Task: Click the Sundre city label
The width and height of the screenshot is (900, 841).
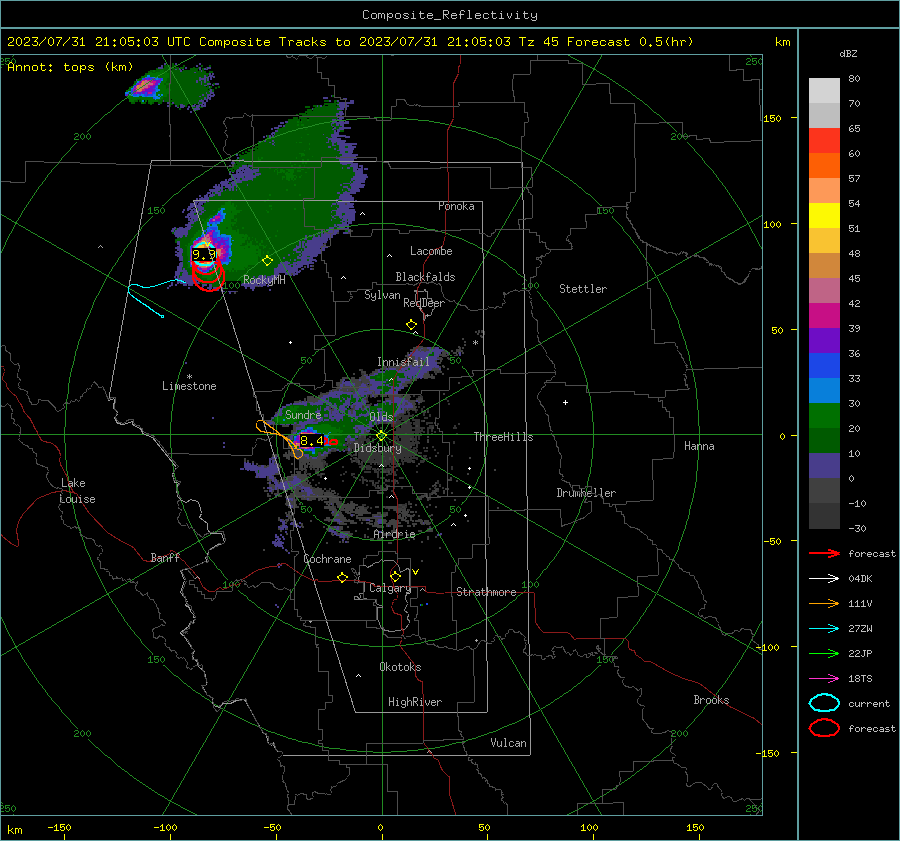Action: (303, 414)
